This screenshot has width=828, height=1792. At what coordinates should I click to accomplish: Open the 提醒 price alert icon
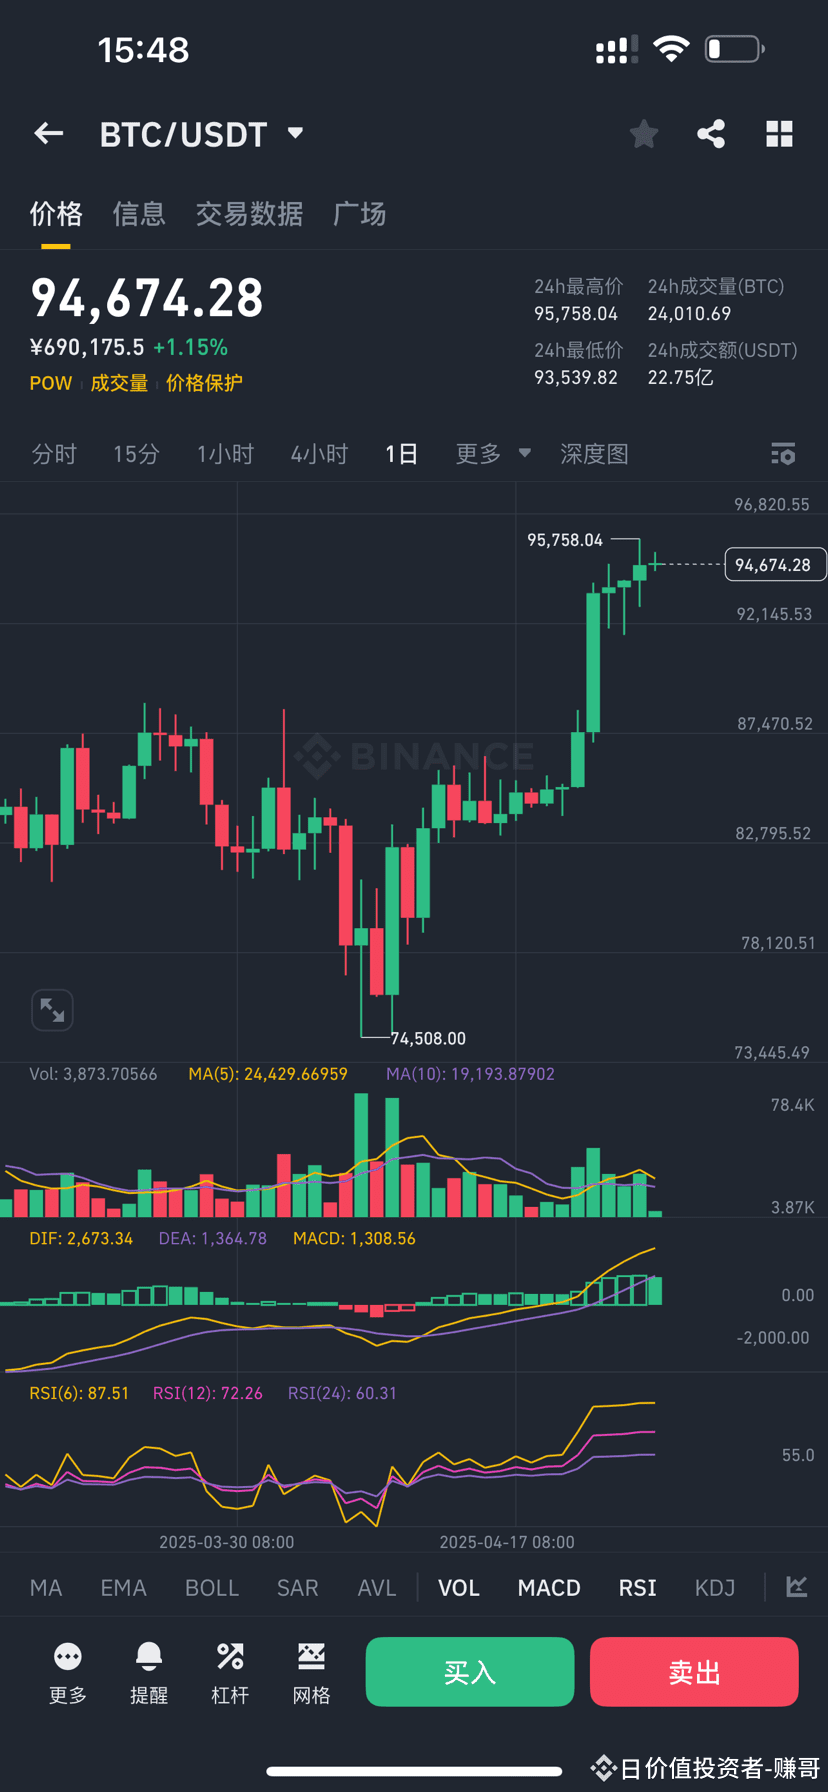tap(149, 1670)
